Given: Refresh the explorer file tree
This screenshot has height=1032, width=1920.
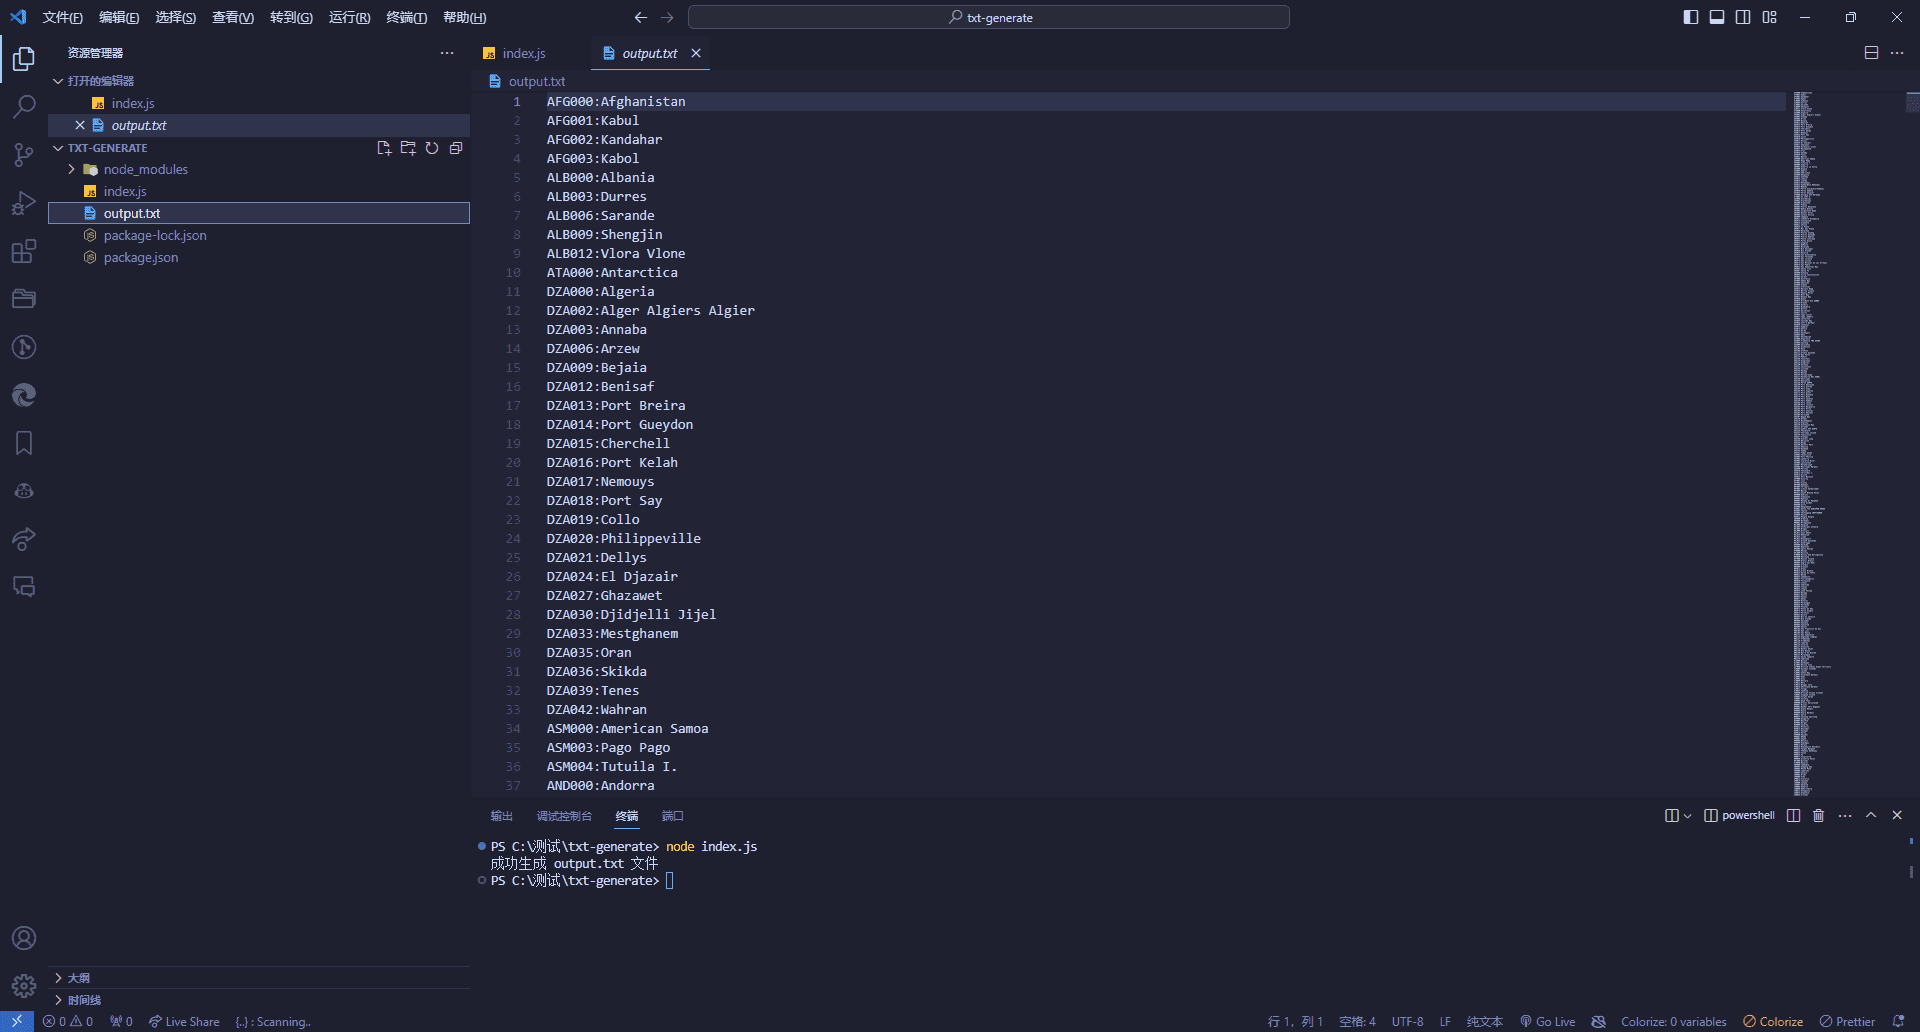Looking at the screenshot, I should click(x=432, y=148).
